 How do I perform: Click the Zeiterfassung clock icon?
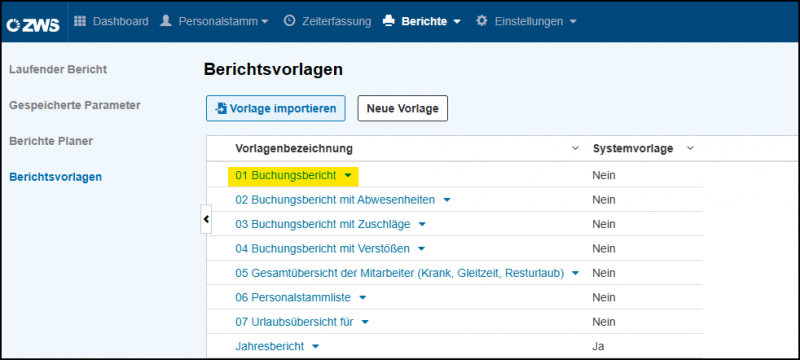pos(289,21)
